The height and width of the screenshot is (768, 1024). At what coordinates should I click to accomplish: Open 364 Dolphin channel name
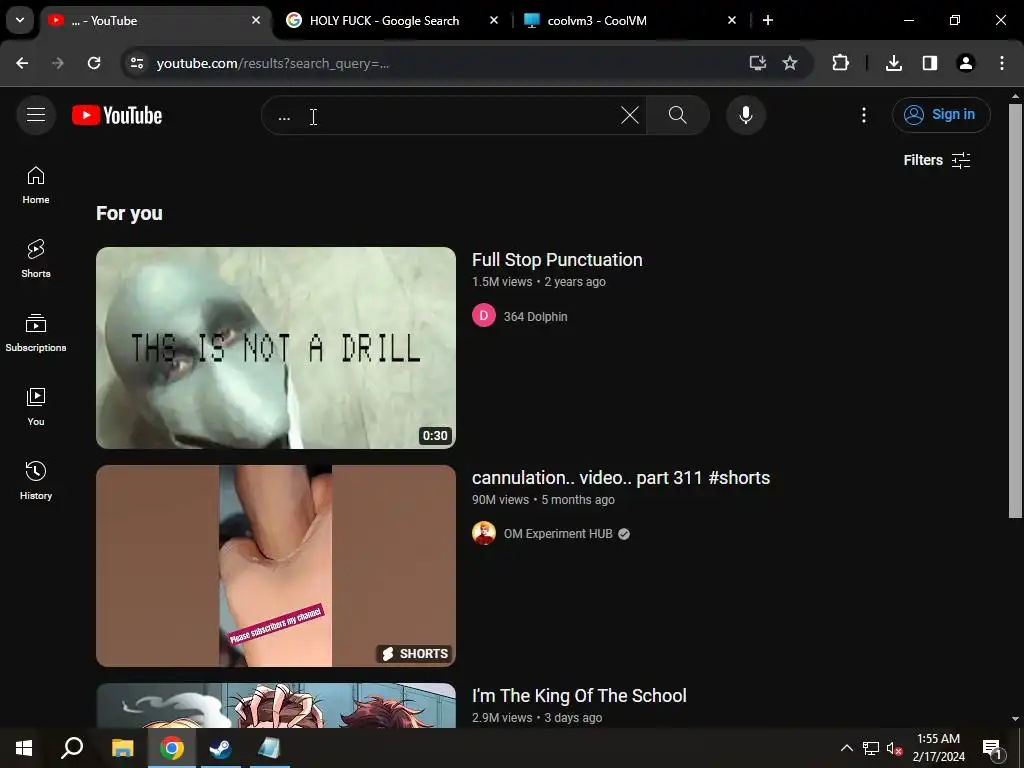(536, 317)
